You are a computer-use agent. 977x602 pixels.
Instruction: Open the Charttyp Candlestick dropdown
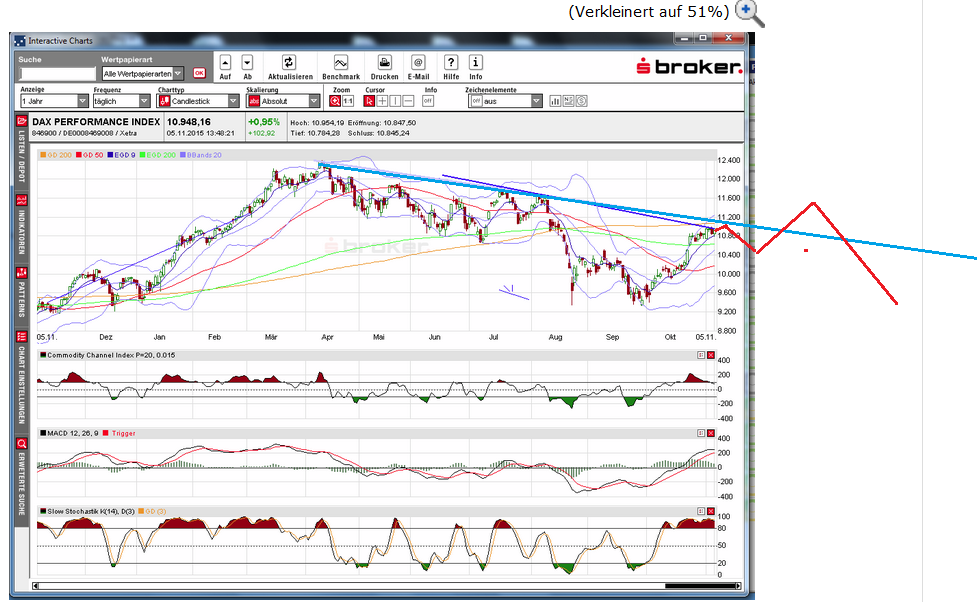(x=233, y=100)
